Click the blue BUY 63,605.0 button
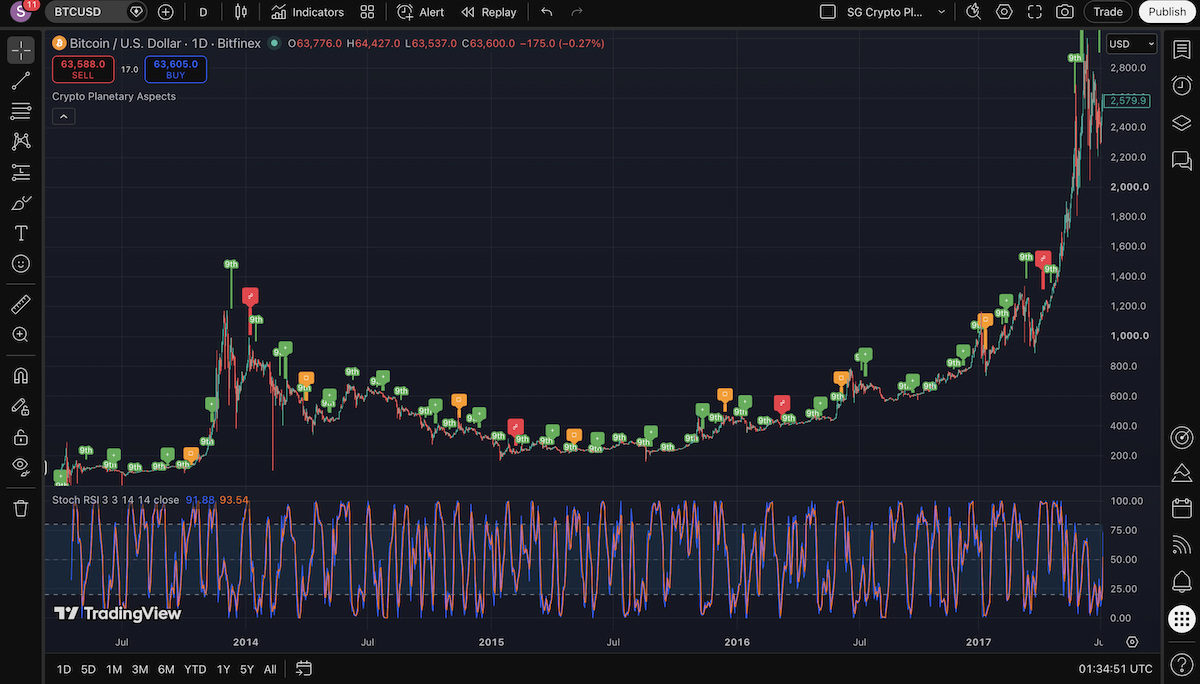The width and height of the screenshot is (1200, 684). 176,69
